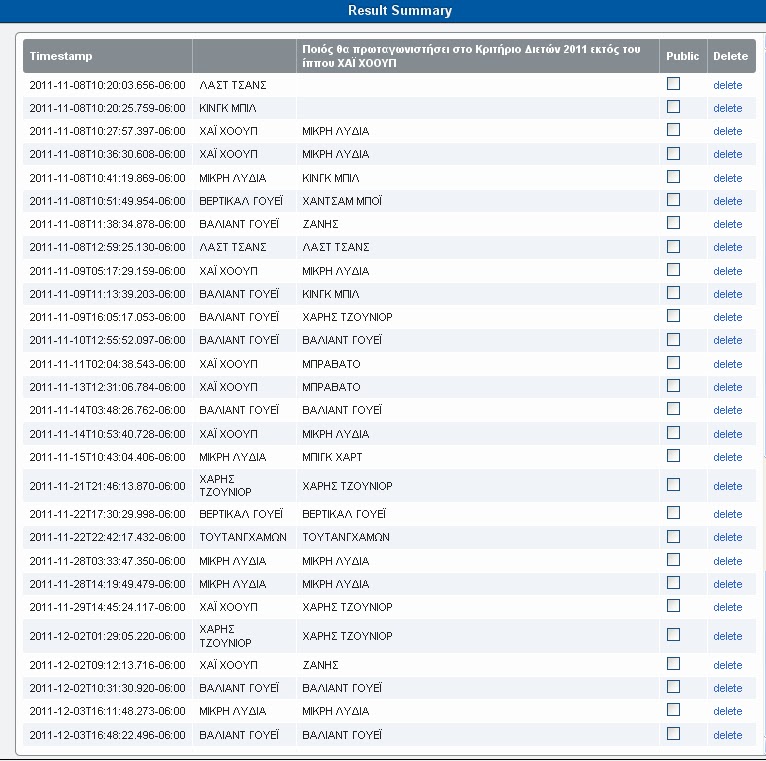This screenshot has width=766, height=761.
Task: Click ΜΠΙΓΚ ΧΑΡΤ answer cell
Action: pos(332,457)
